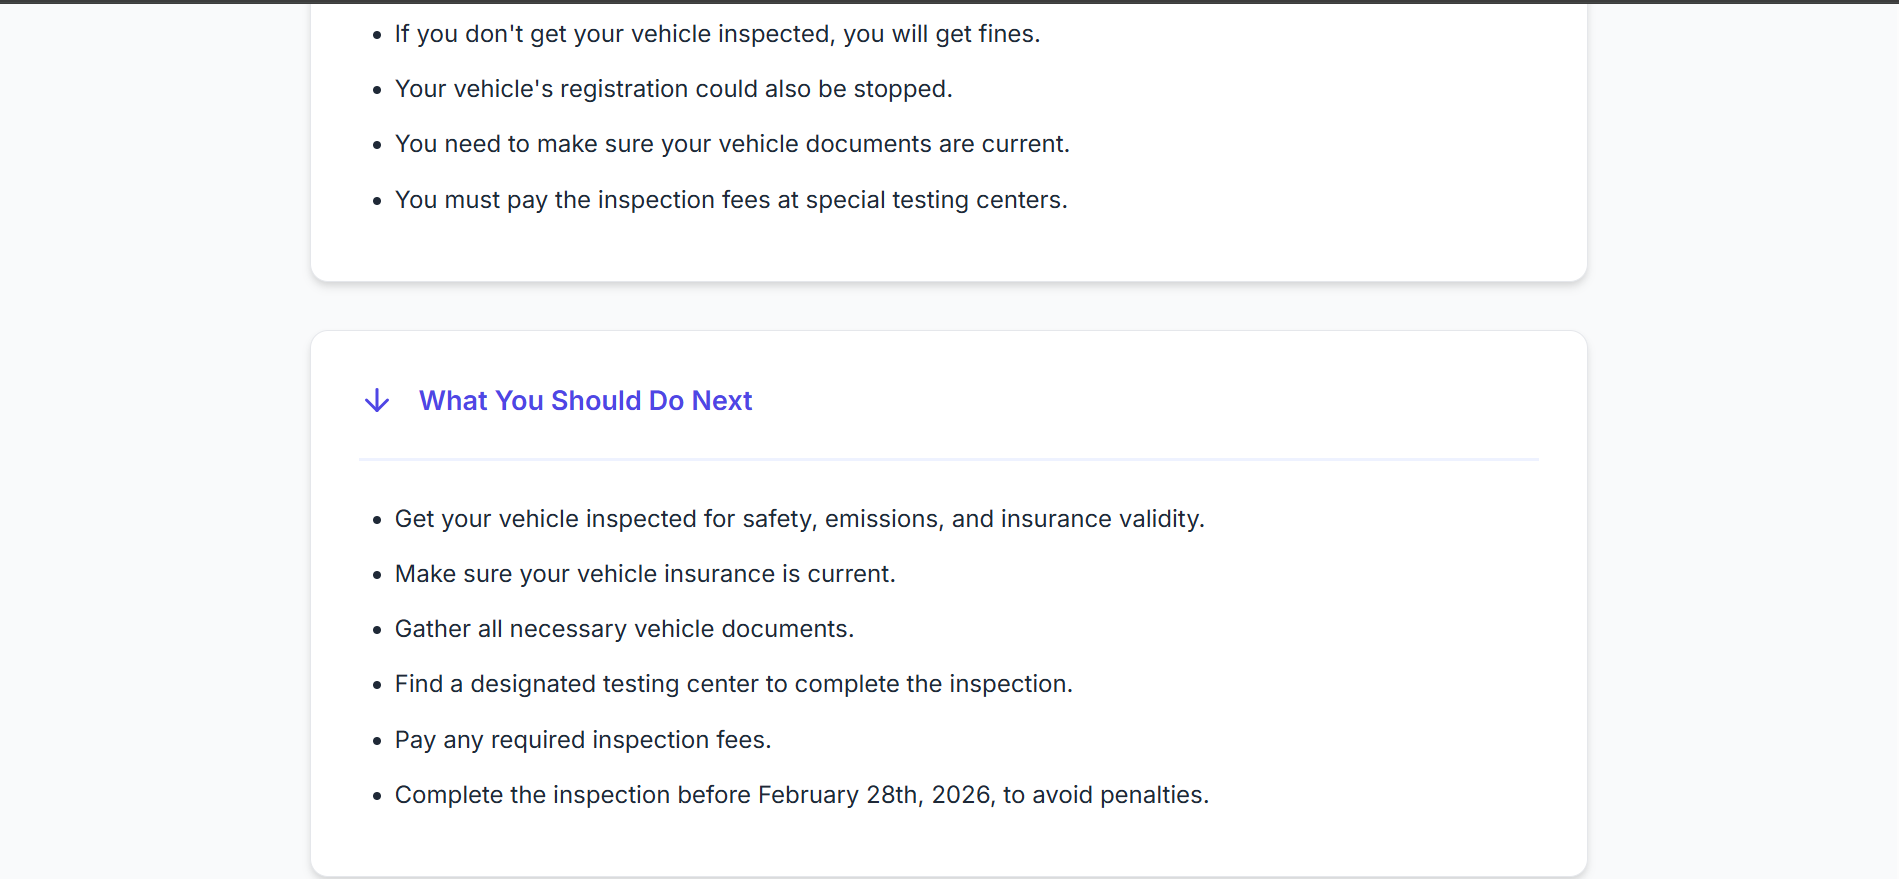
Task: Click the line about getting fines
Action: [x=717, y=34]
